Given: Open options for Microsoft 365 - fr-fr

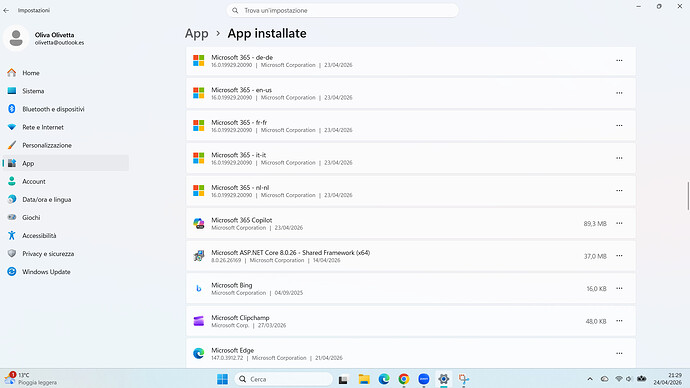Looking at the screenshot, I should click(619, 125).
